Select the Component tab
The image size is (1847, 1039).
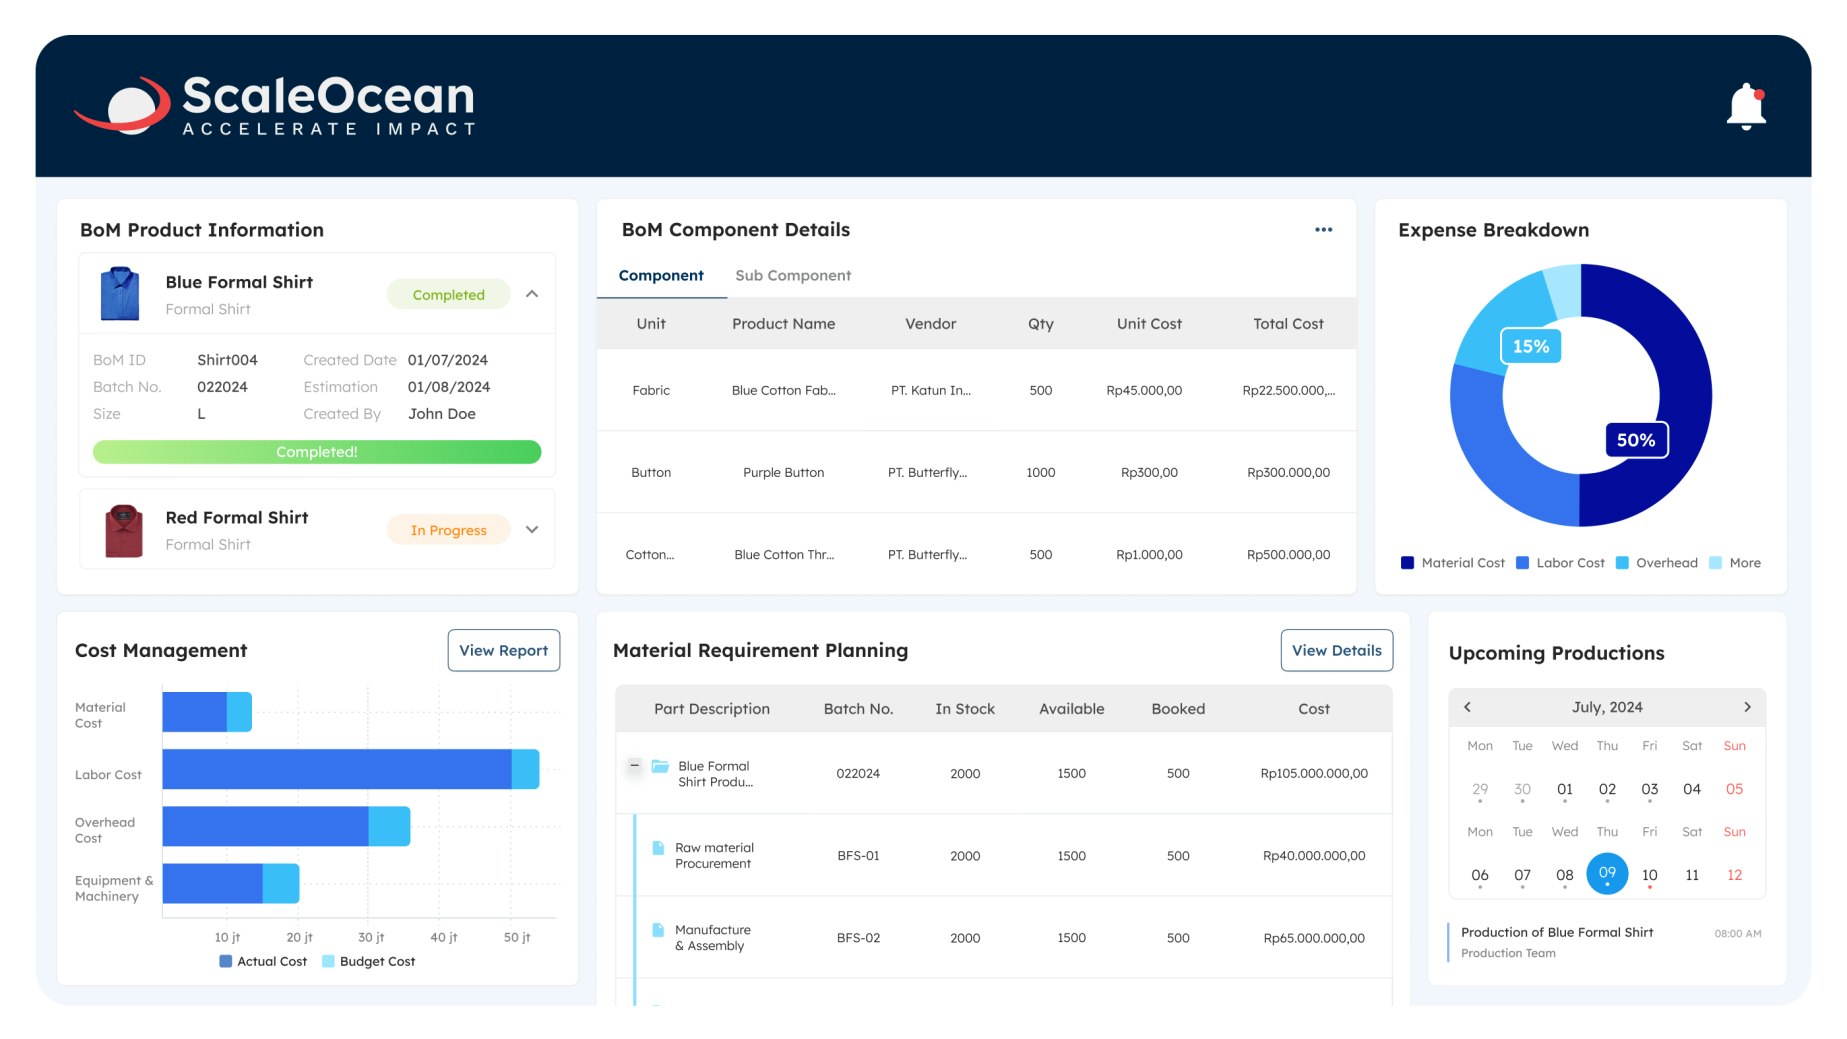[x=660, y=275]
